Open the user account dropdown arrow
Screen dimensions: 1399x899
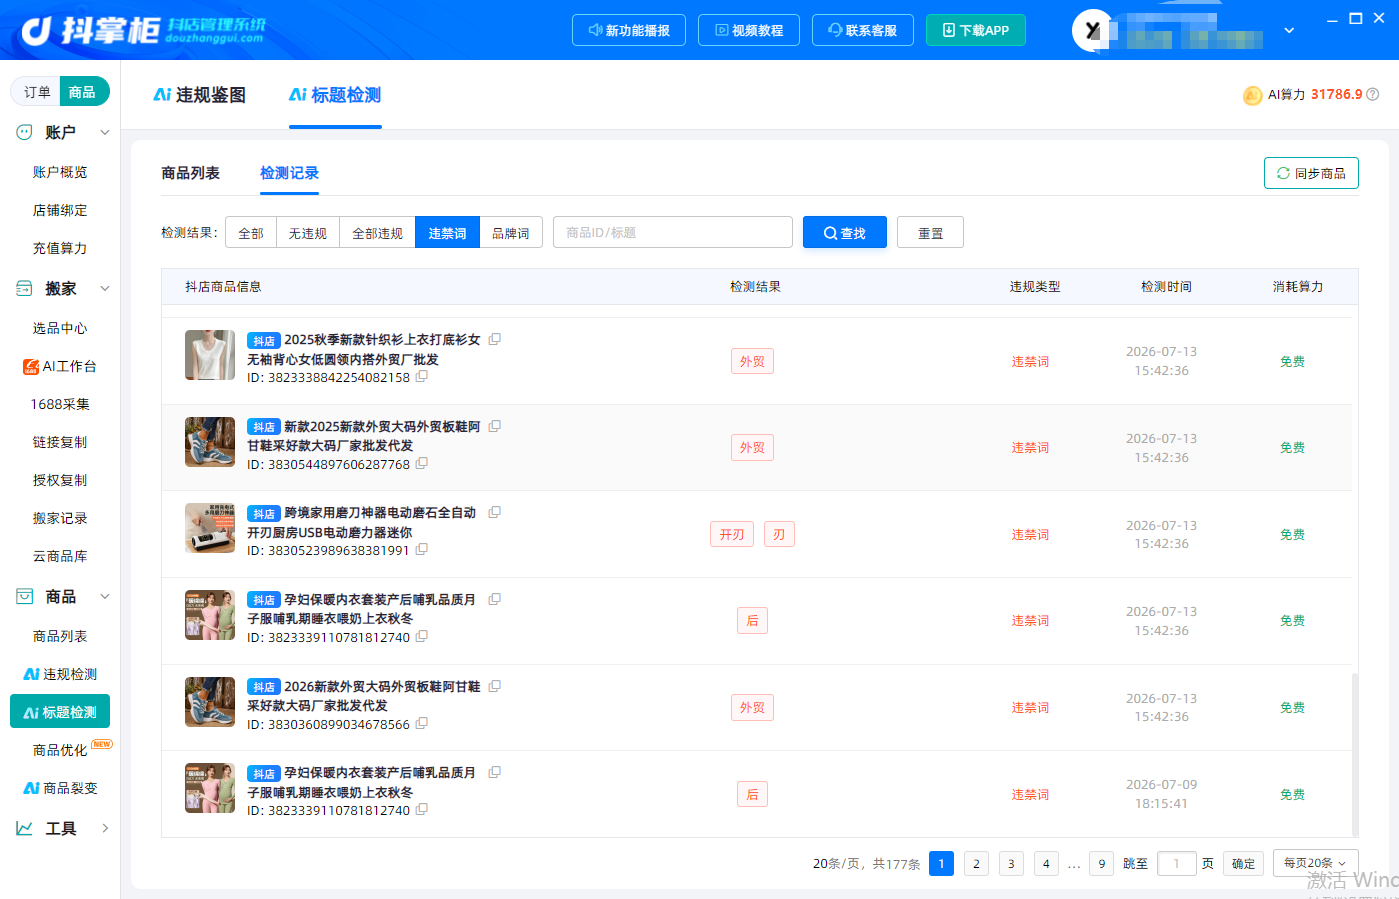[1289, 30]
